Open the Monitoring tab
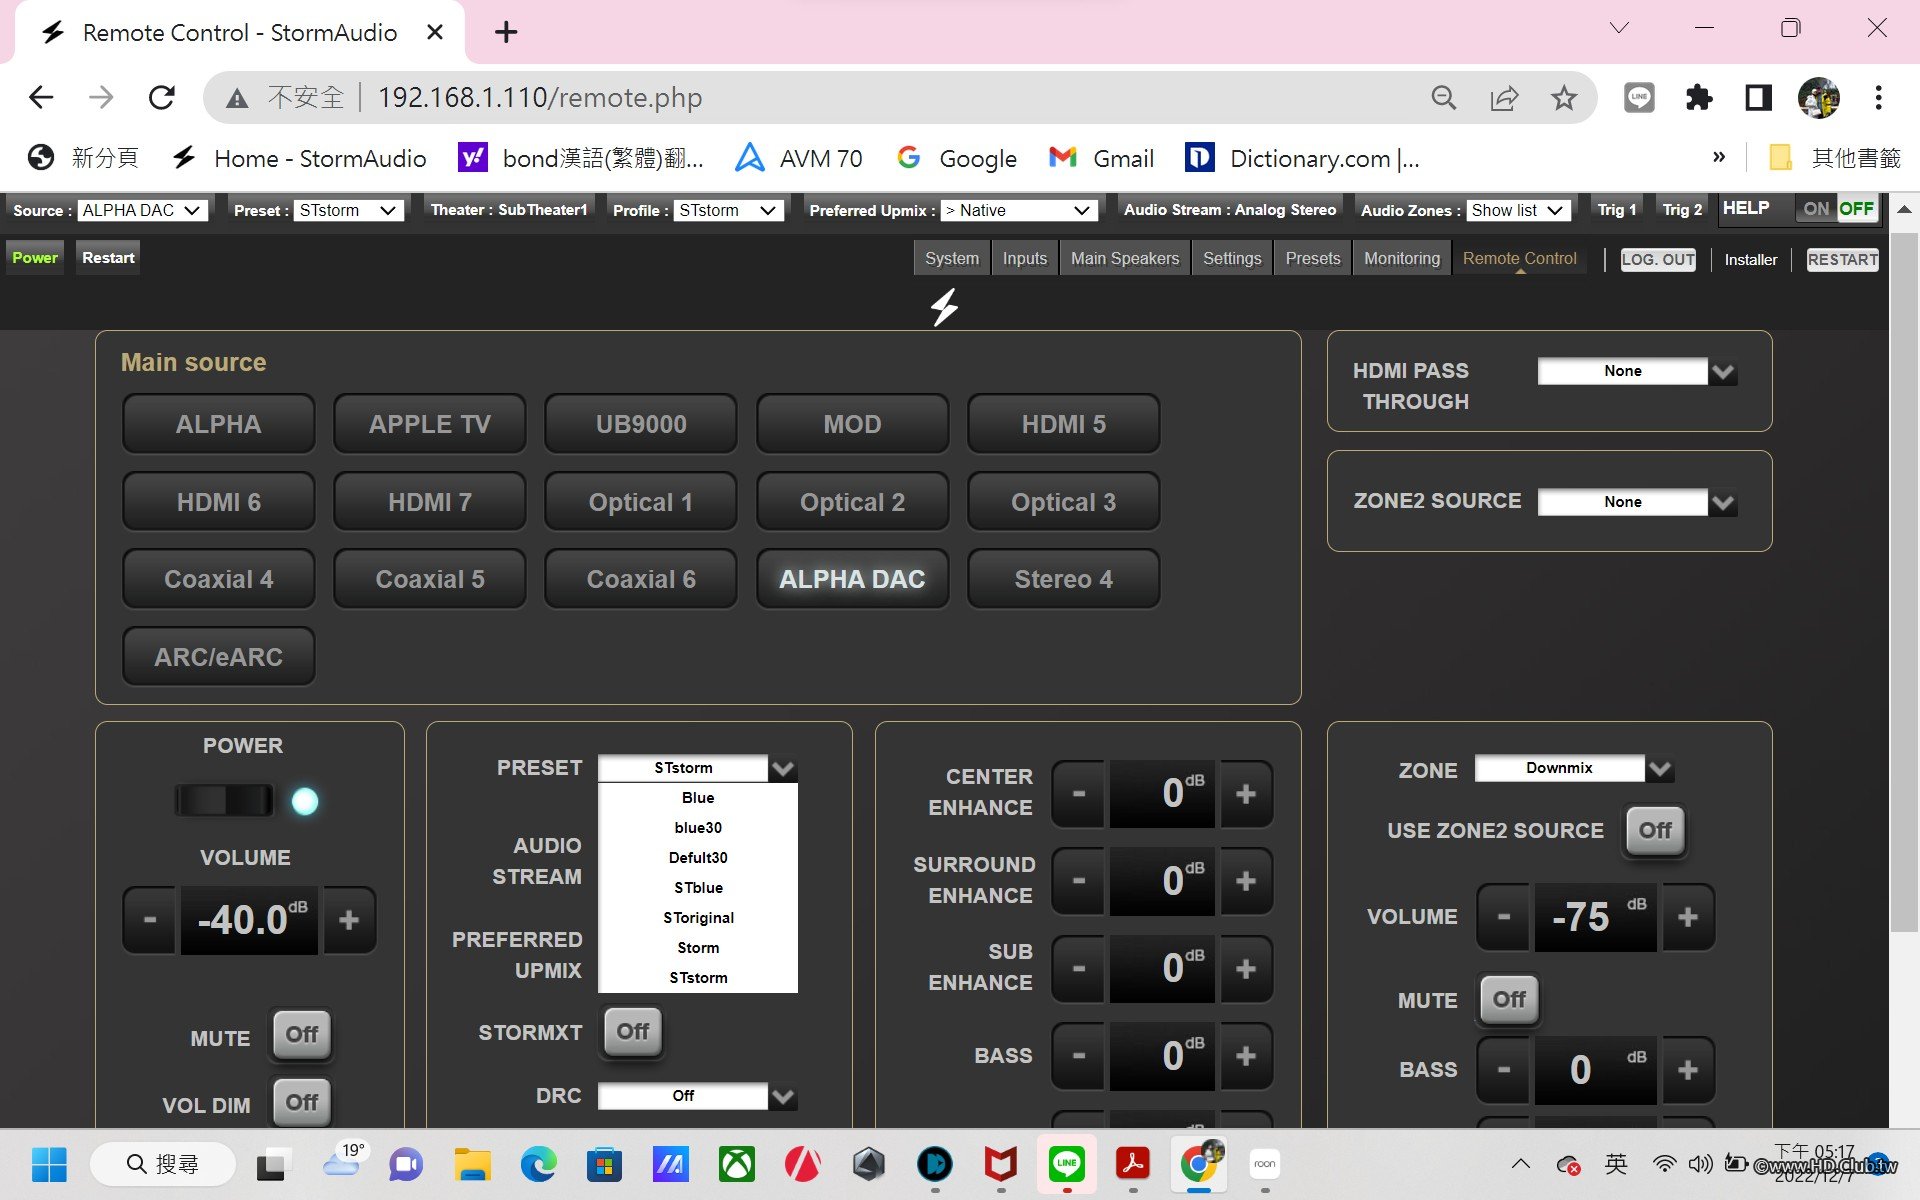Screen dimensions: 1920x1200 (1401, 258)
